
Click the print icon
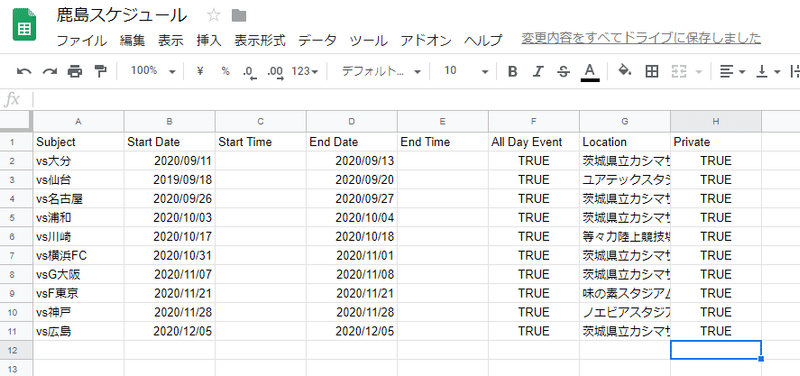(75, 72)
